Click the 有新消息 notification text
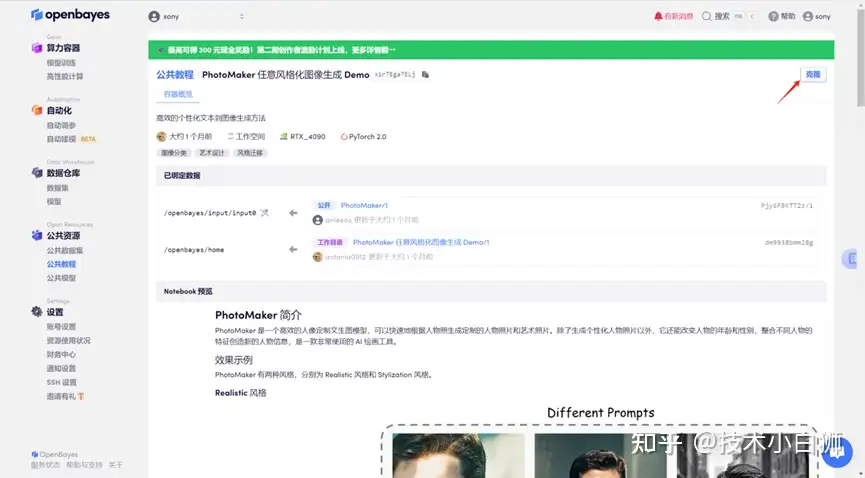Screen dimensions: 865x478 [x=679, y=16]
